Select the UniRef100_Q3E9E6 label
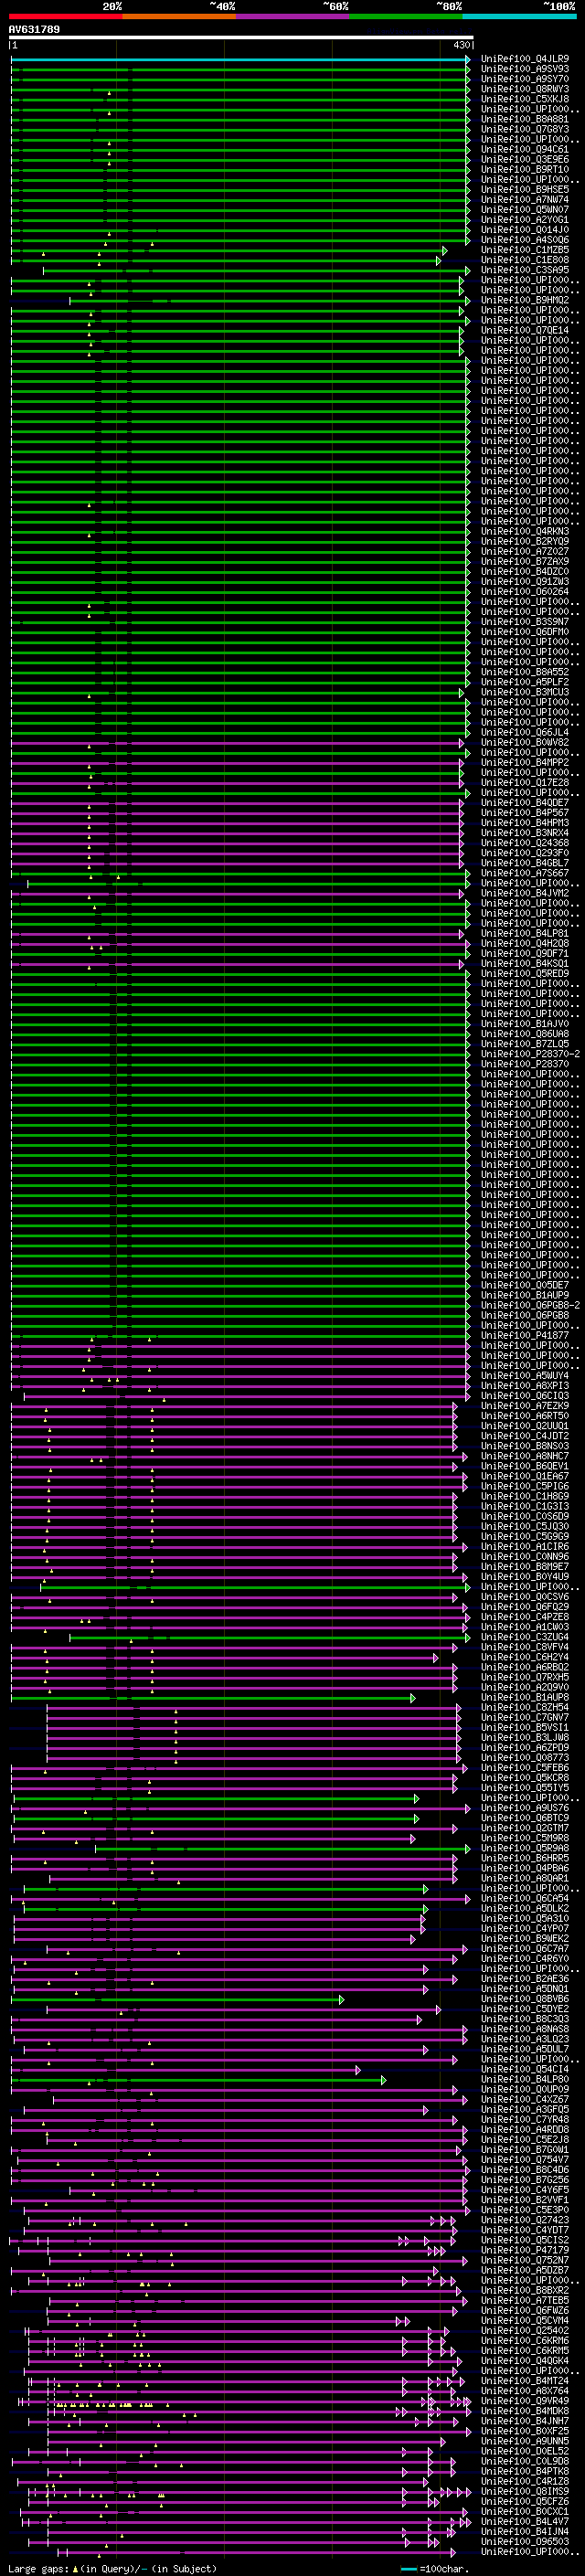 click(525, 159)
